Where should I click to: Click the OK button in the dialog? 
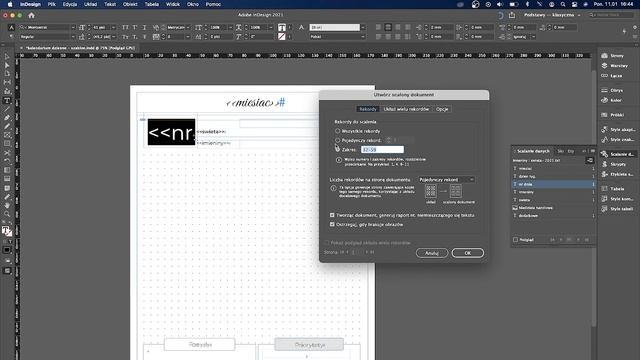[468, 253]
